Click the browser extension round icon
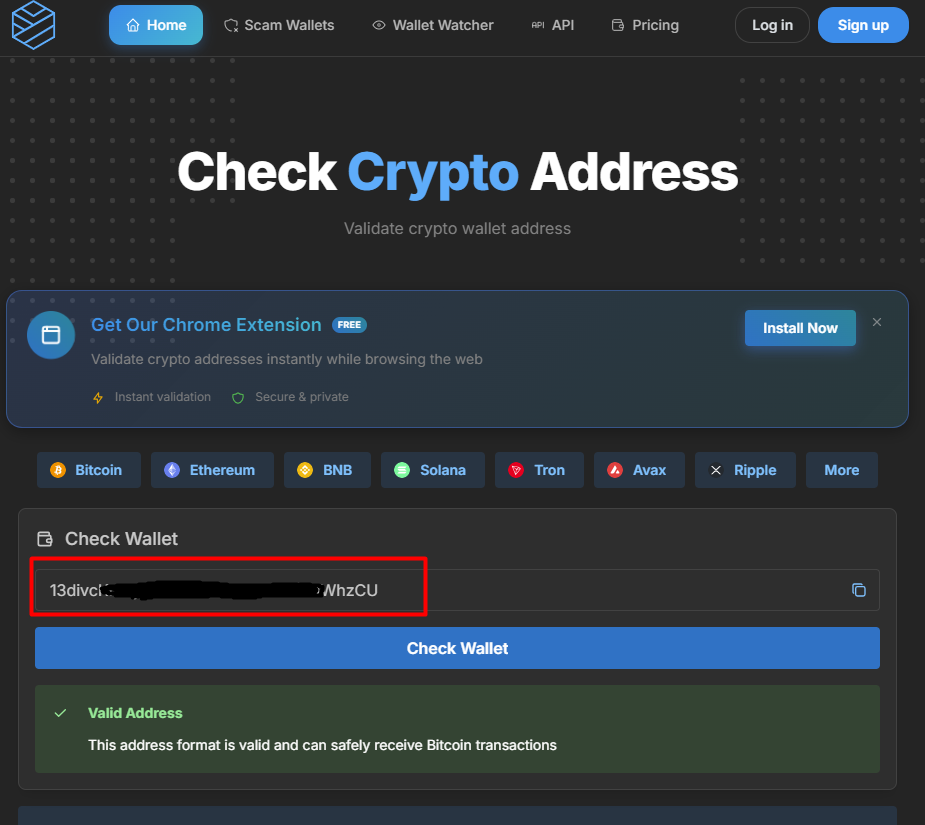 tap(51, 335)
